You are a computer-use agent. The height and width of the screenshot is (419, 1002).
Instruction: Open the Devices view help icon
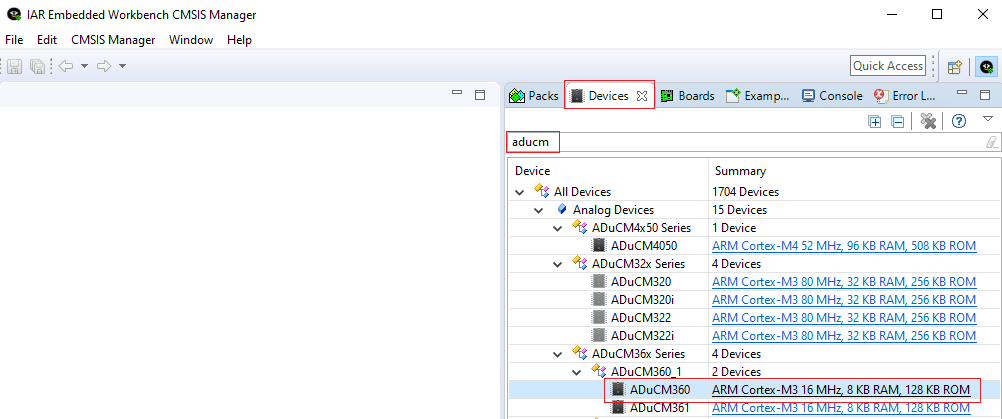pyautogui.click(x=958, y=121)
